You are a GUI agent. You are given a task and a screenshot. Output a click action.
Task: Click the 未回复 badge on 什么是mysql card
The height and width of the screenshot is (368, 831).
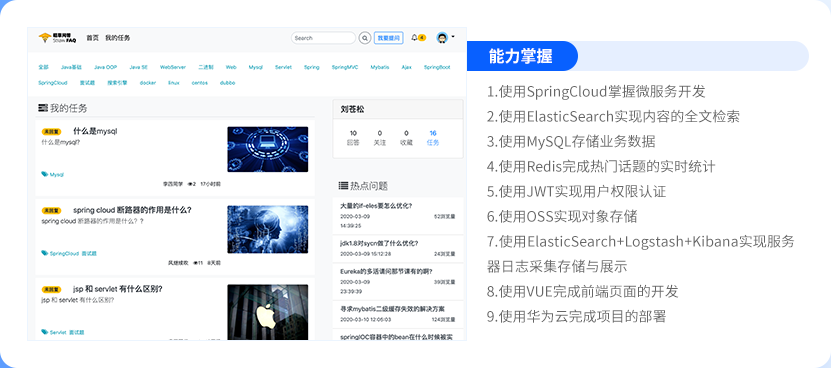[x=51, y=132]
